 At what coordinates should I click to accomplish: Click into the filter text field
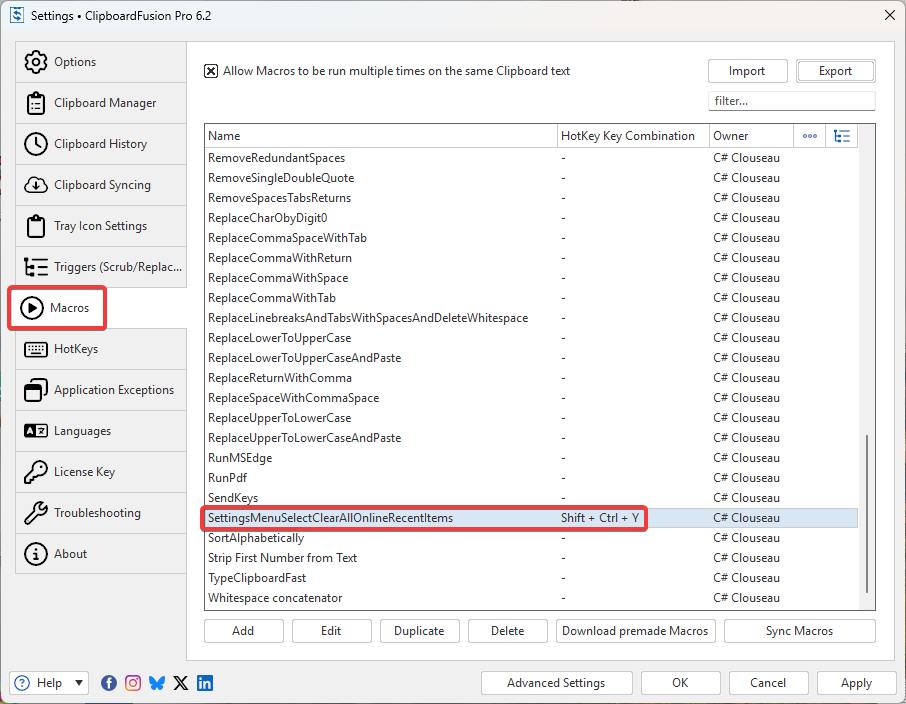coord(791,101)
